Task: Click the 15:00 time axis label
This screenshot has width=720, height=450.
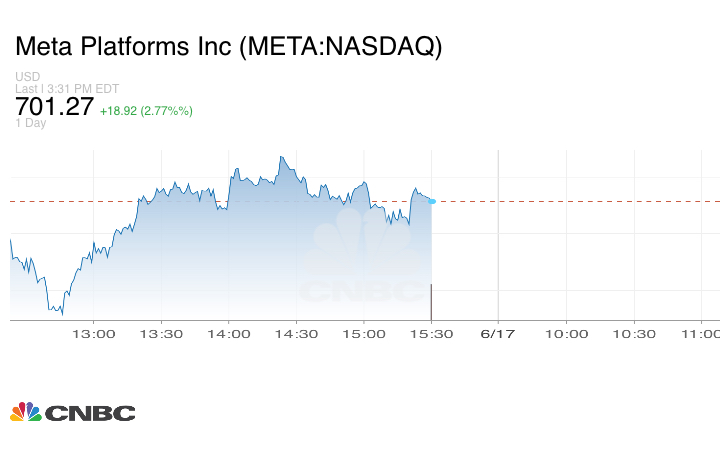Action: [x=364, y=335]
